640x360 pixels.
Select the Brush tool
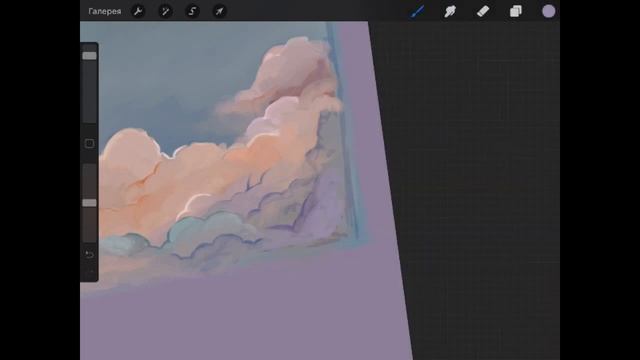click(x=417, y=11)
